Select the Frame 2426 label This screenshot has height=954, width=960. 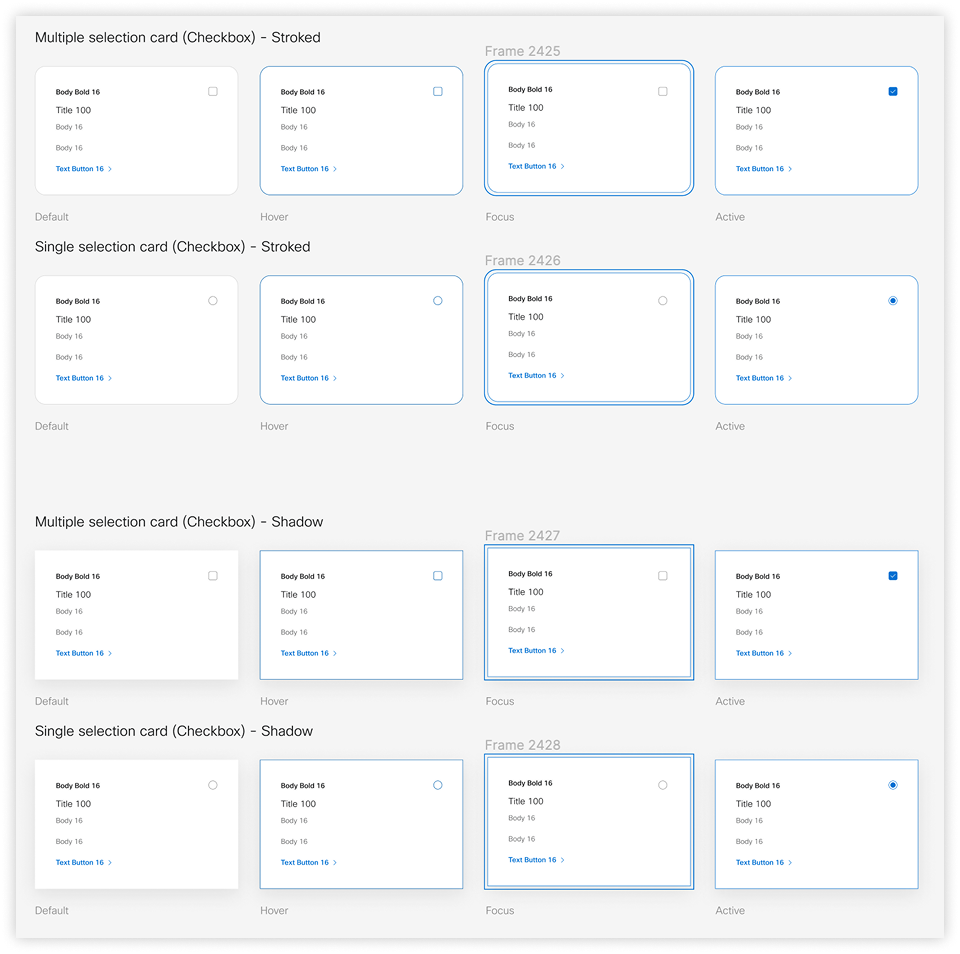pyautogui.click(x=522, y=261)
